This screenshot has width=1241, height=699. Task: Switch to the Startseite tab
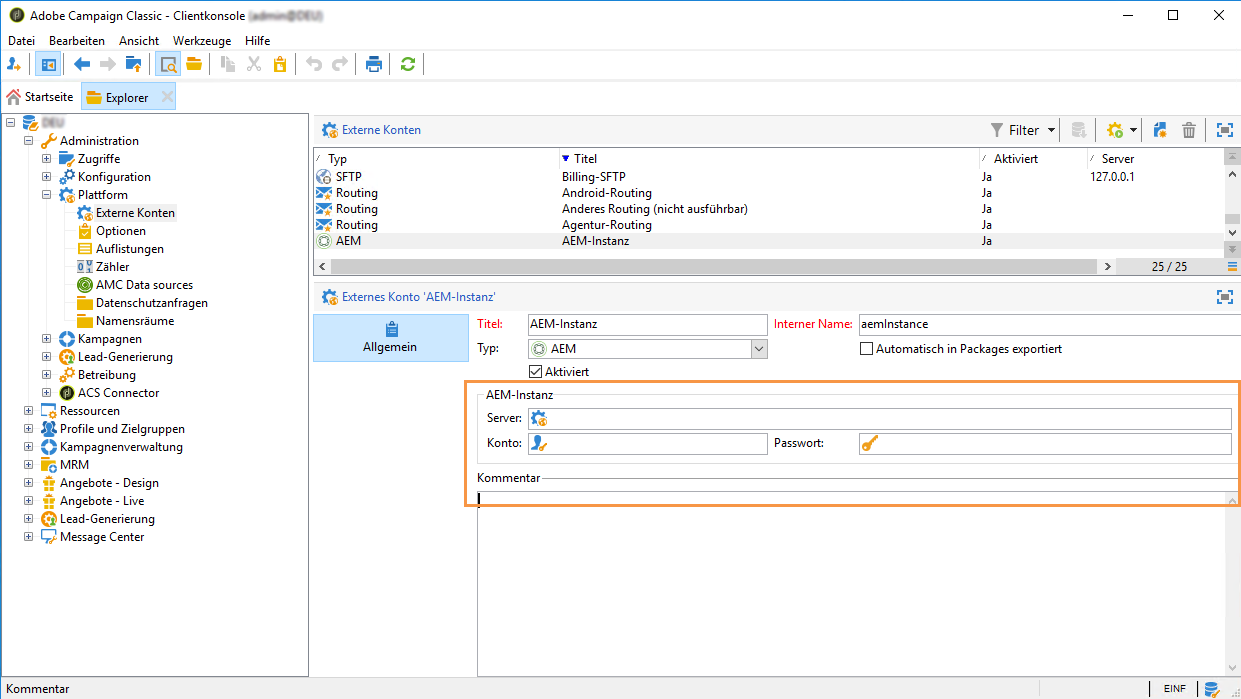point(40,97)
